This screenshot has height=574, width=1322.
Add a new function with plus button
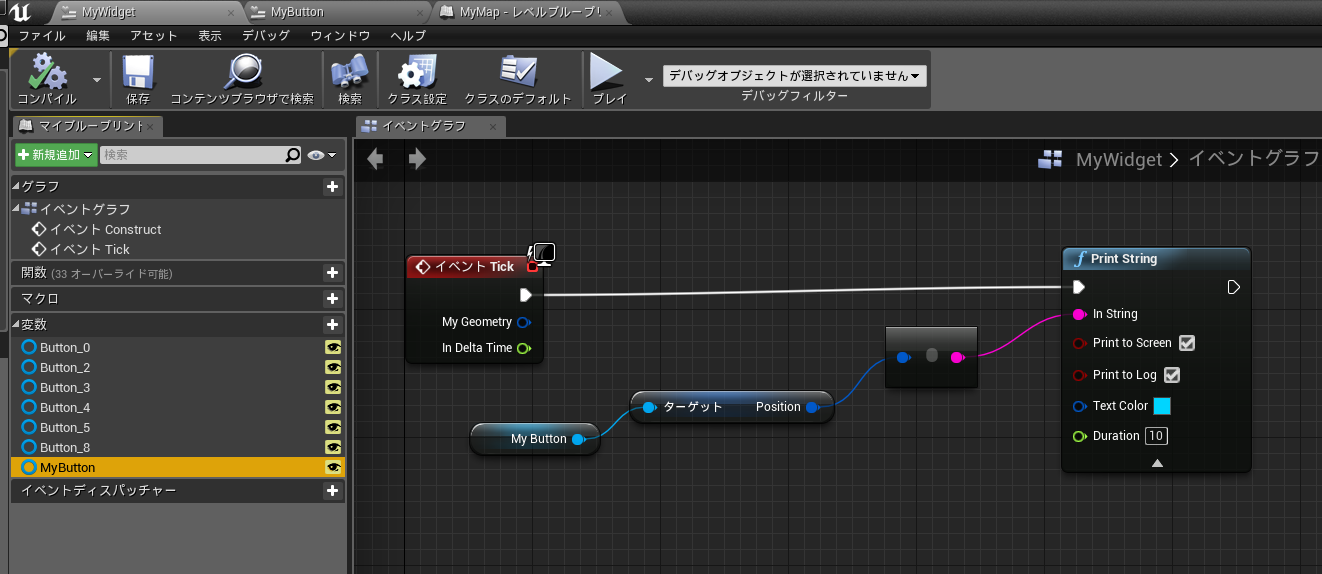click(332, 273)
